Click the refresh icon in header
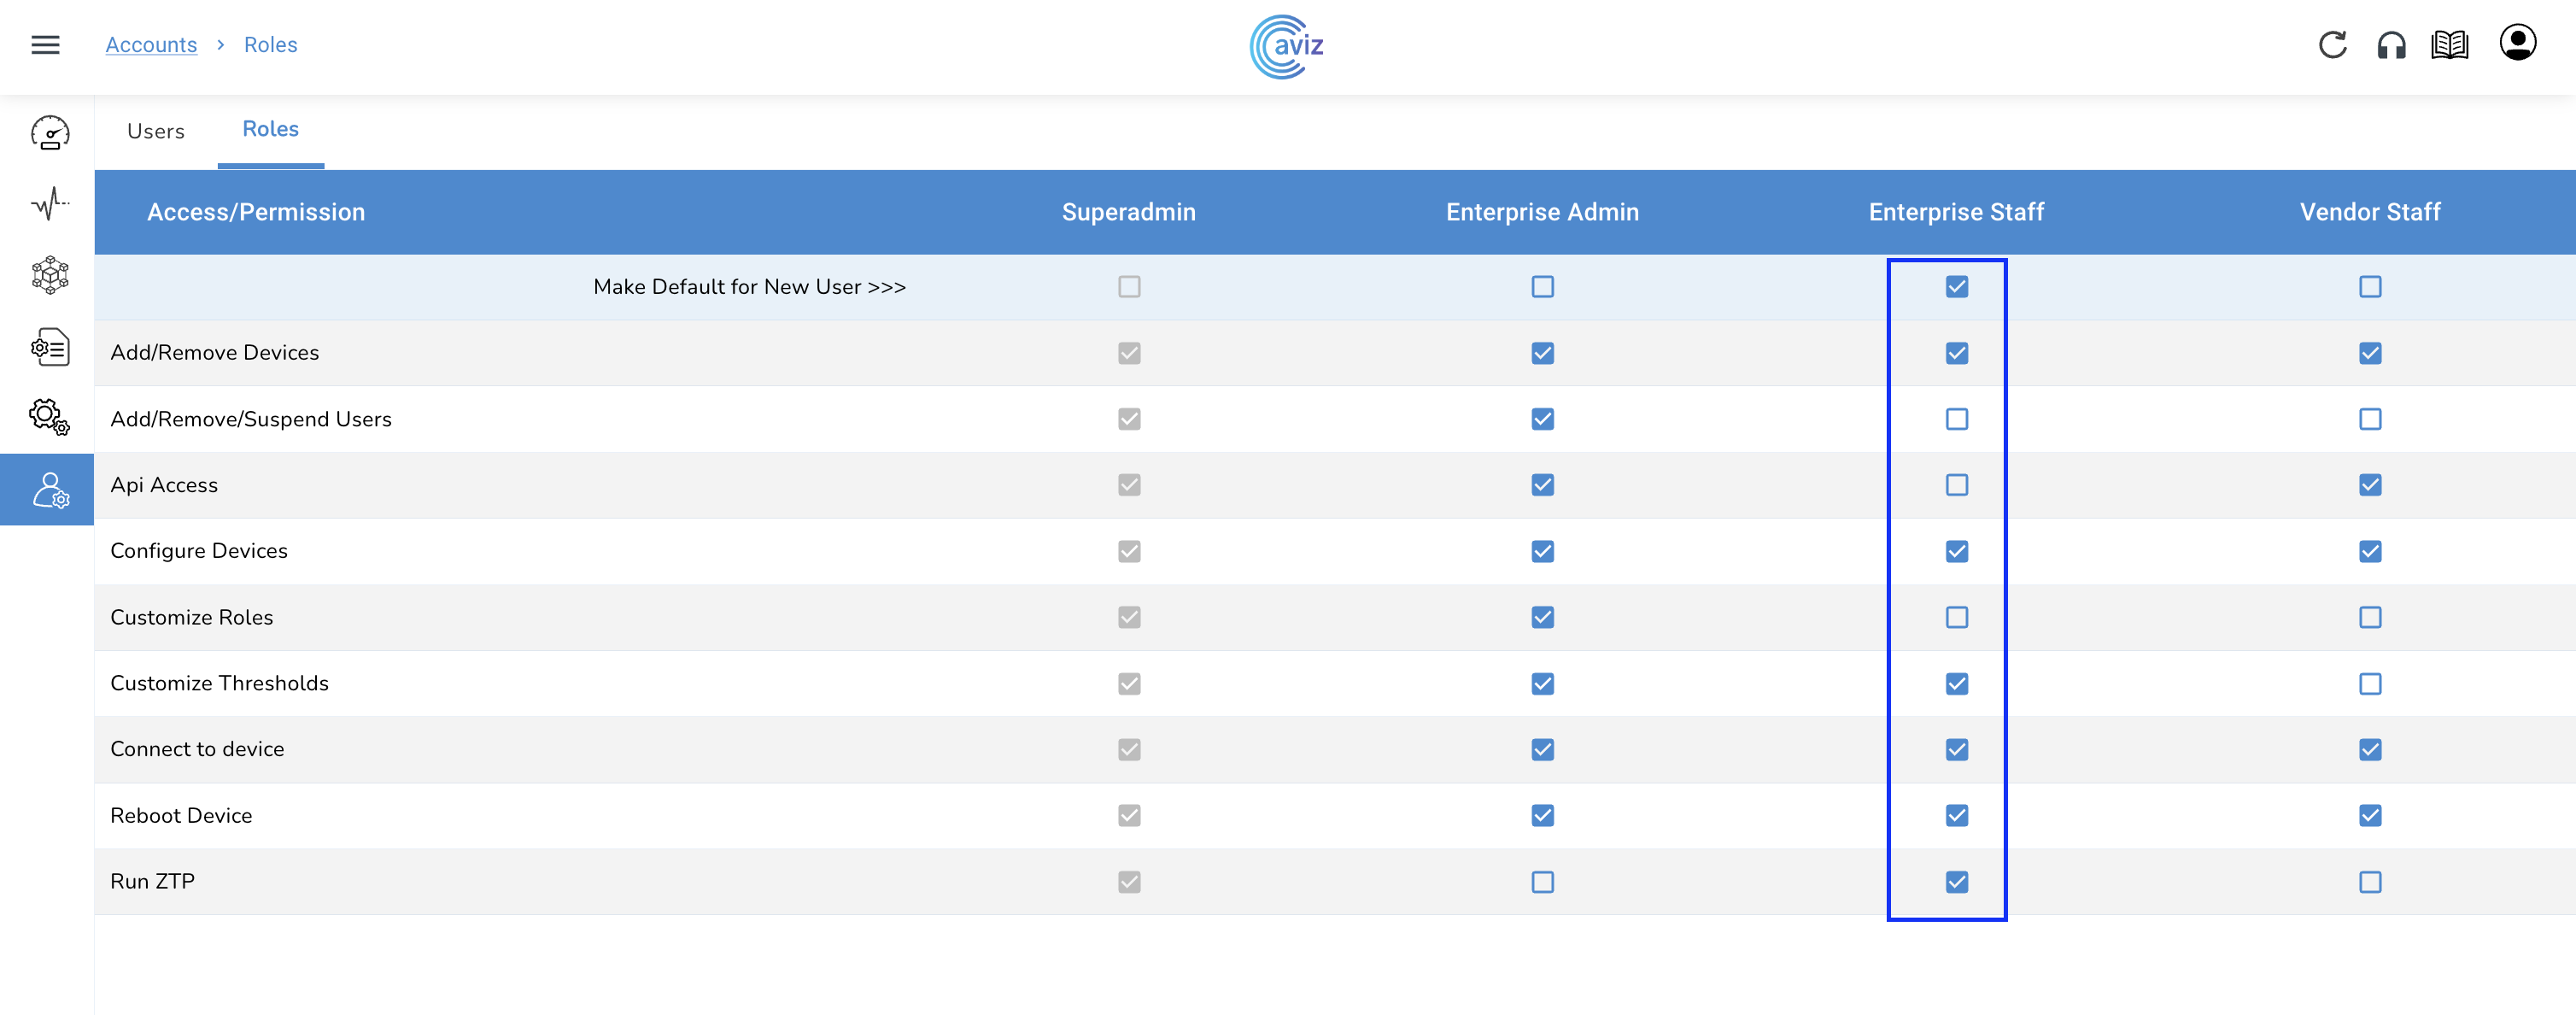Viewport: 2576px width, 1015px height. [2332, 45]
